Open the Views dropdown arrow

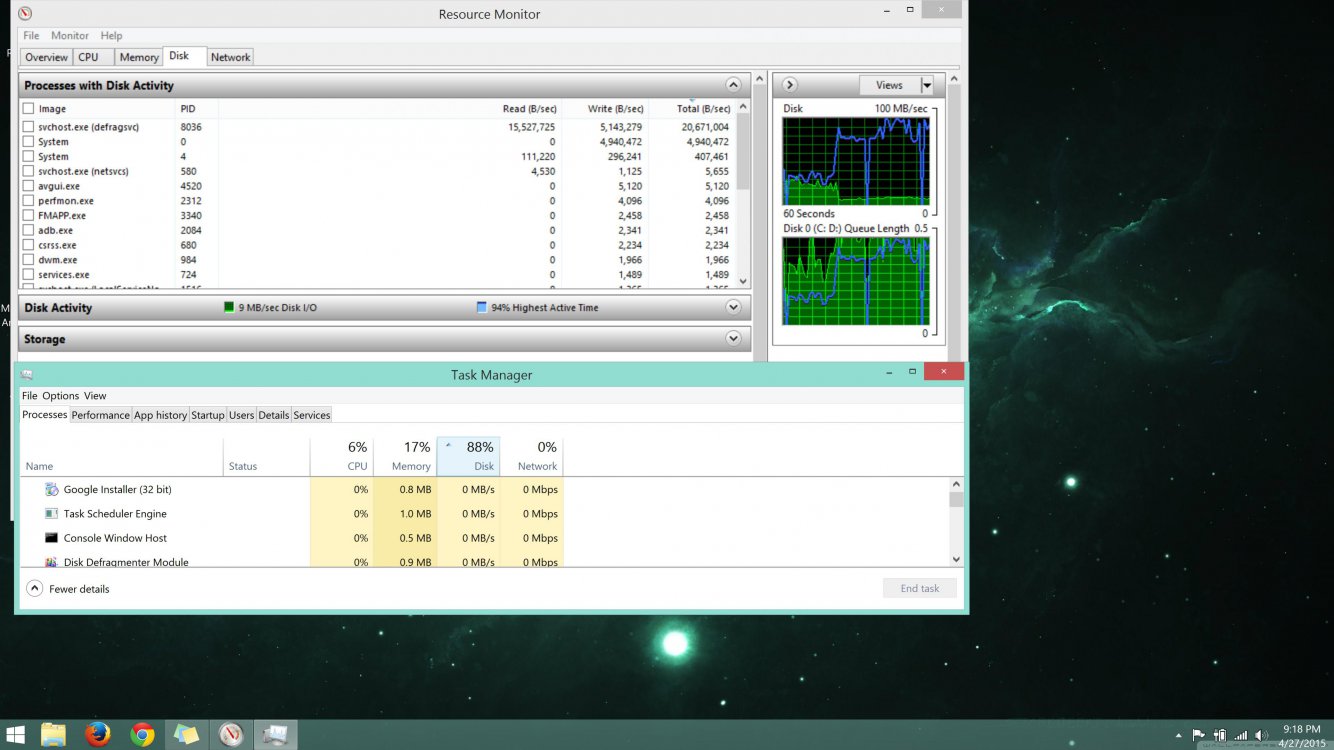[x=927, y=86]
